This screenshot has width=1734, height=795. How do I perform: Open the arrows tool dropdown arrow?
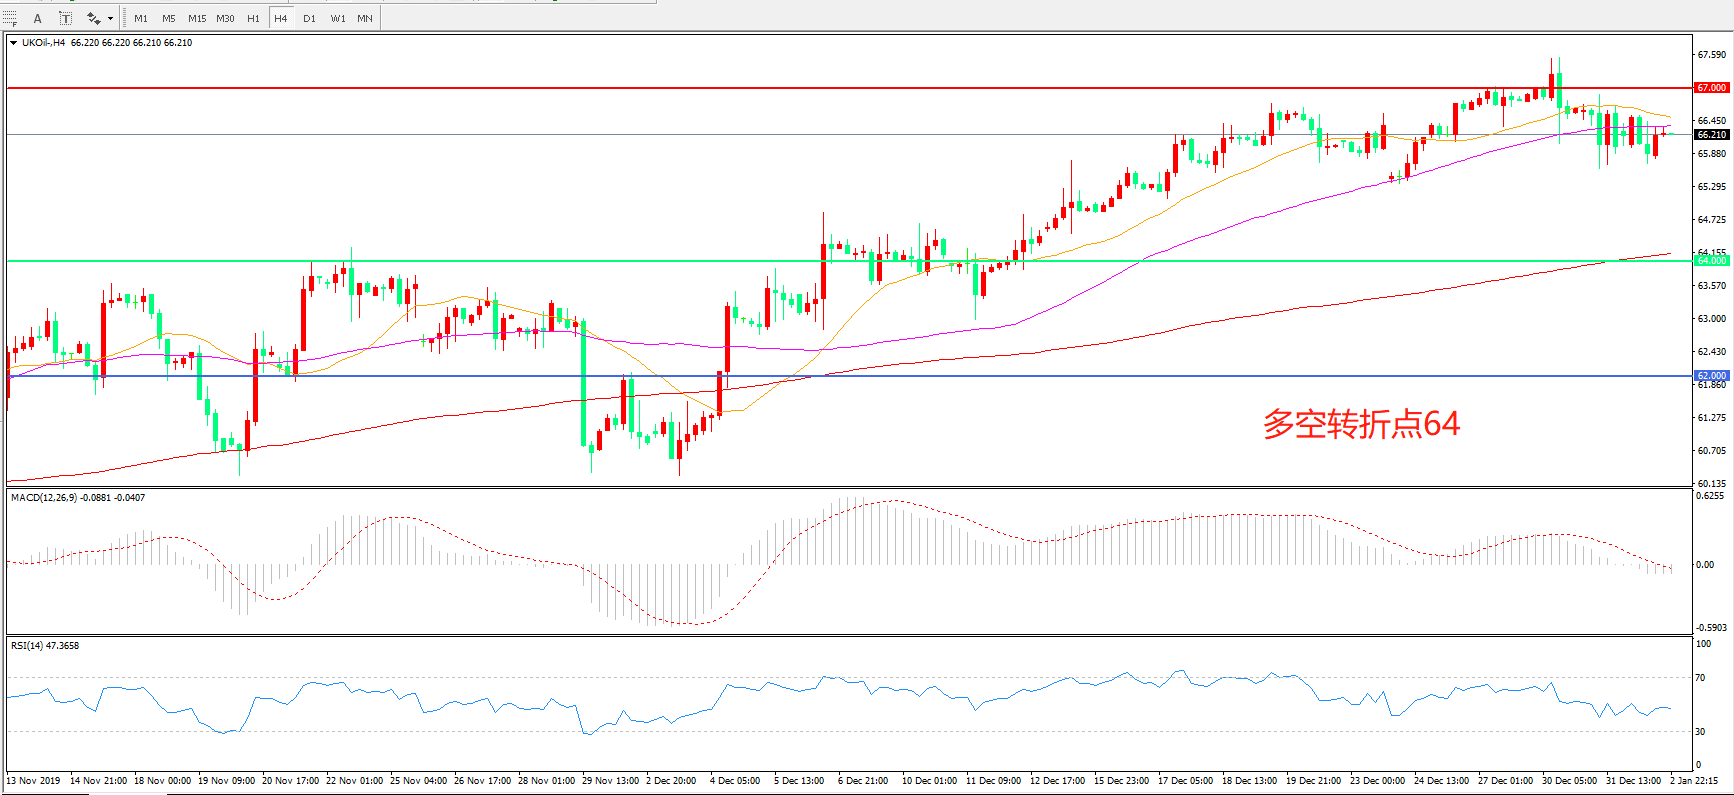coord(110,18)
